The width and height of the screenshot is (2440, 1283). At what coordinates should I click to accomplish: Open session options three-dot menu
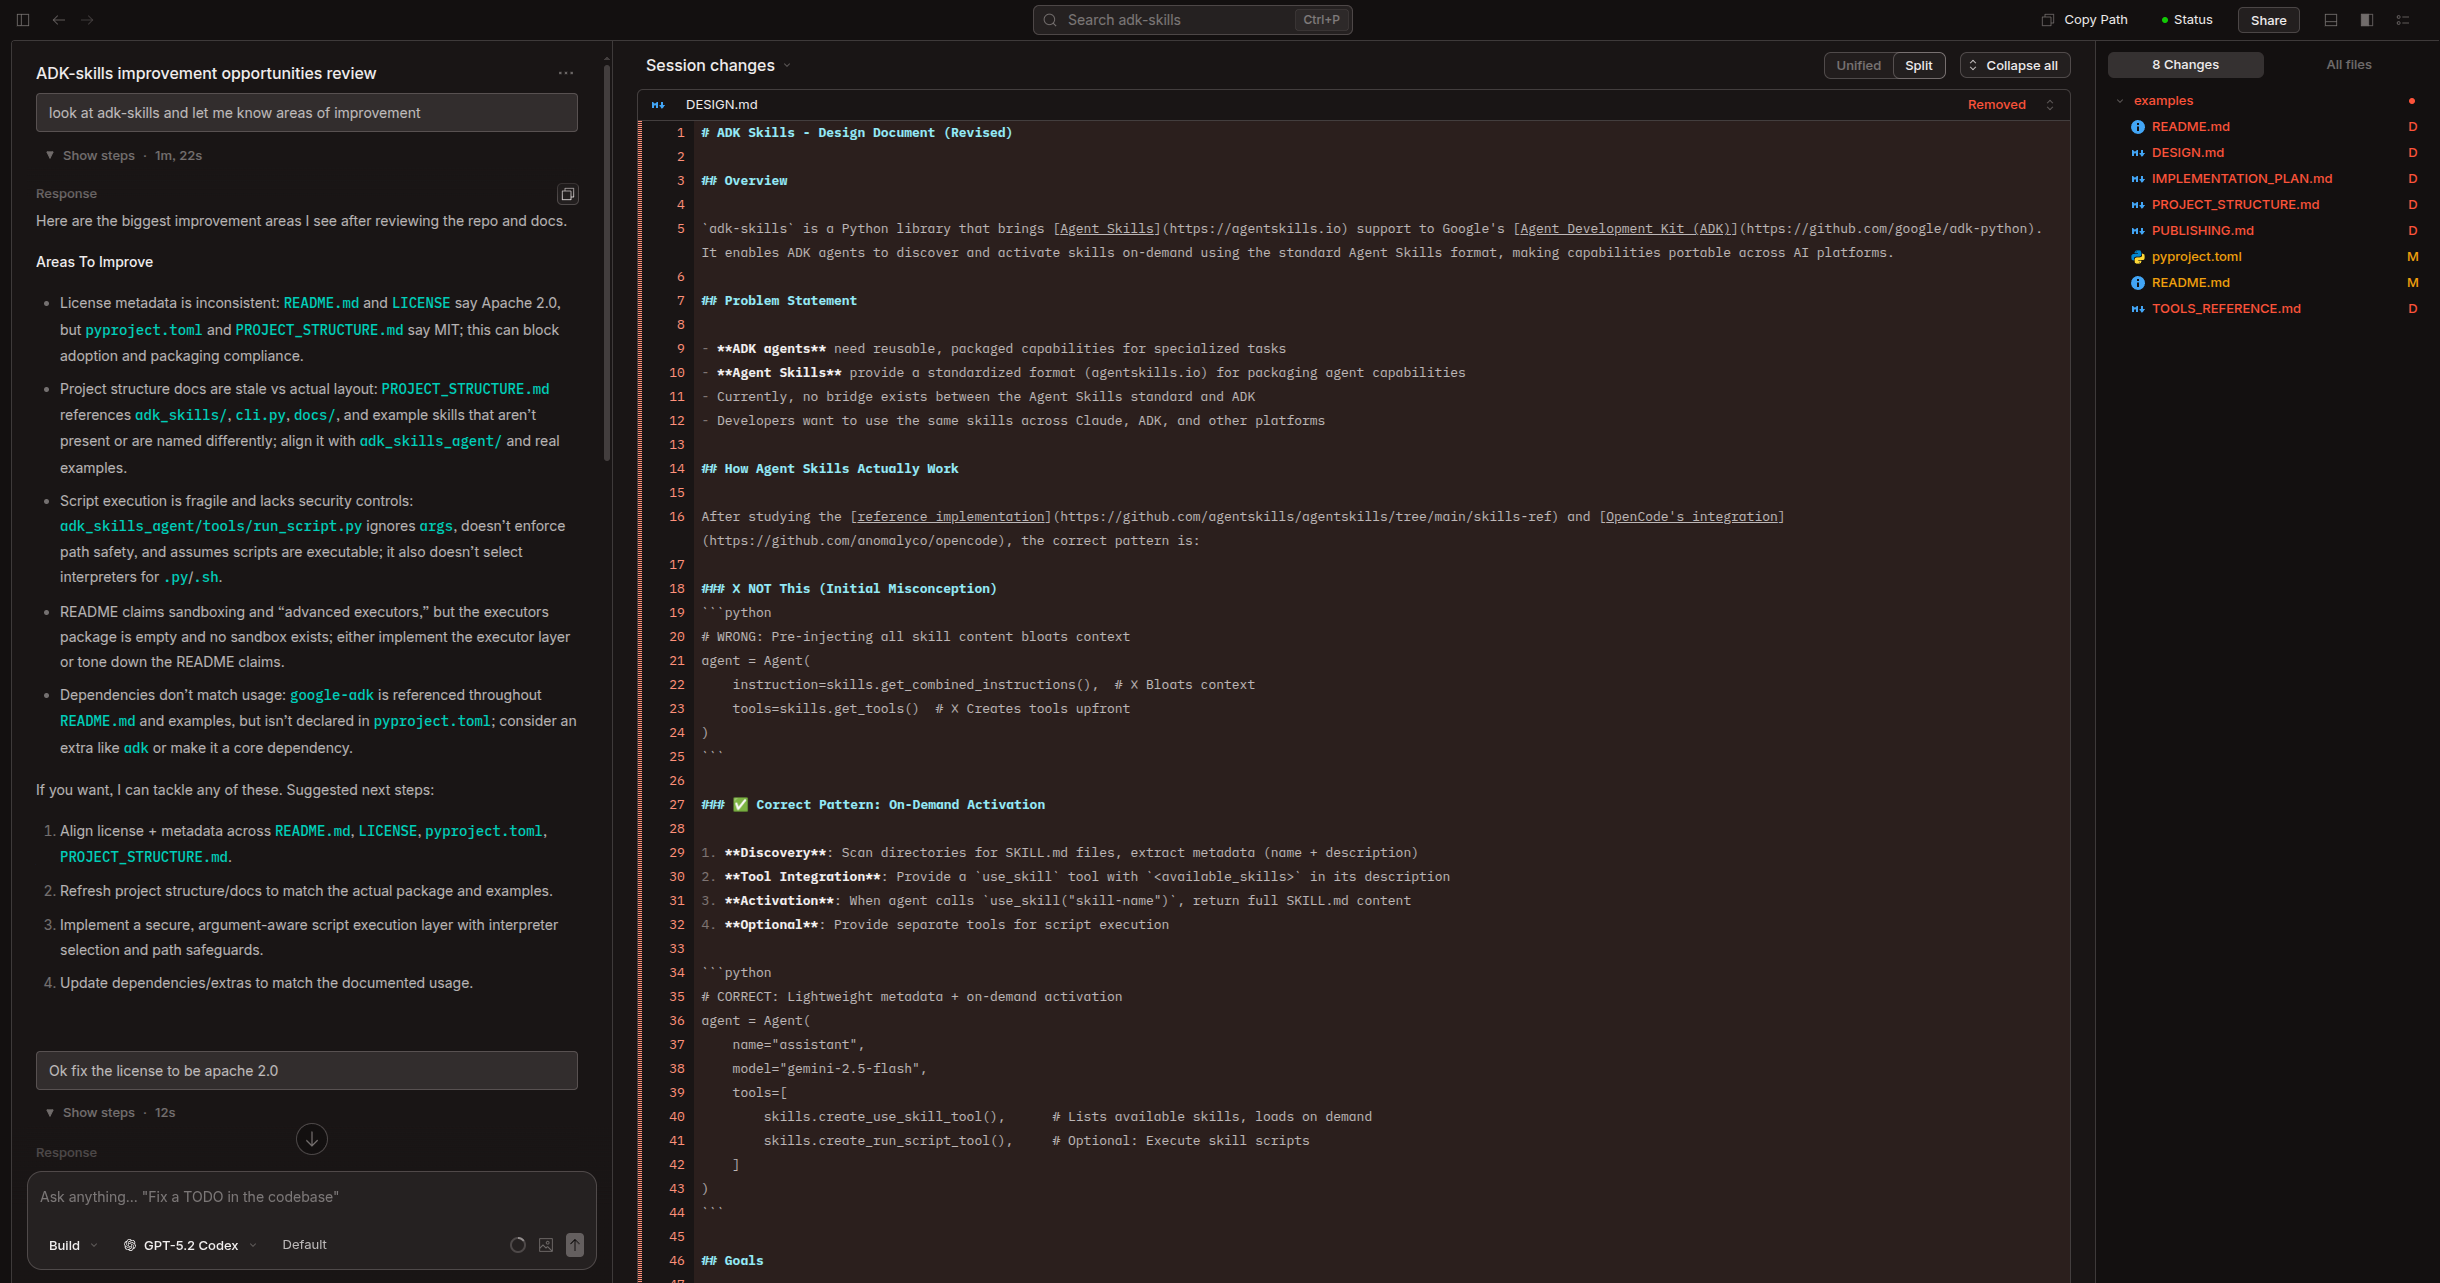pos(566,73)
